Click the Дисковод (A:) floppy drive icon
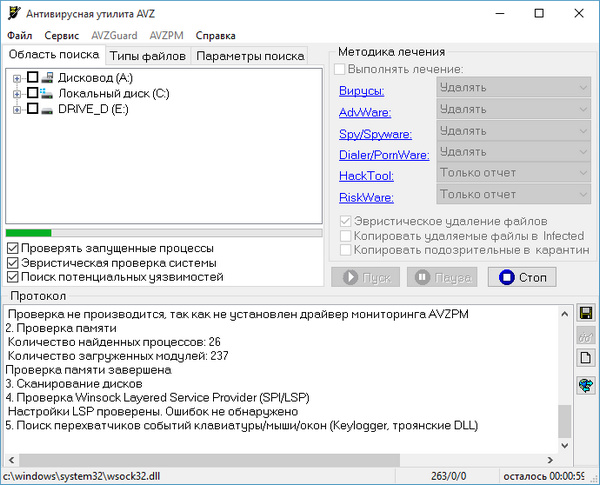Viewport: 600px width, 485px height. coord(47,77)
